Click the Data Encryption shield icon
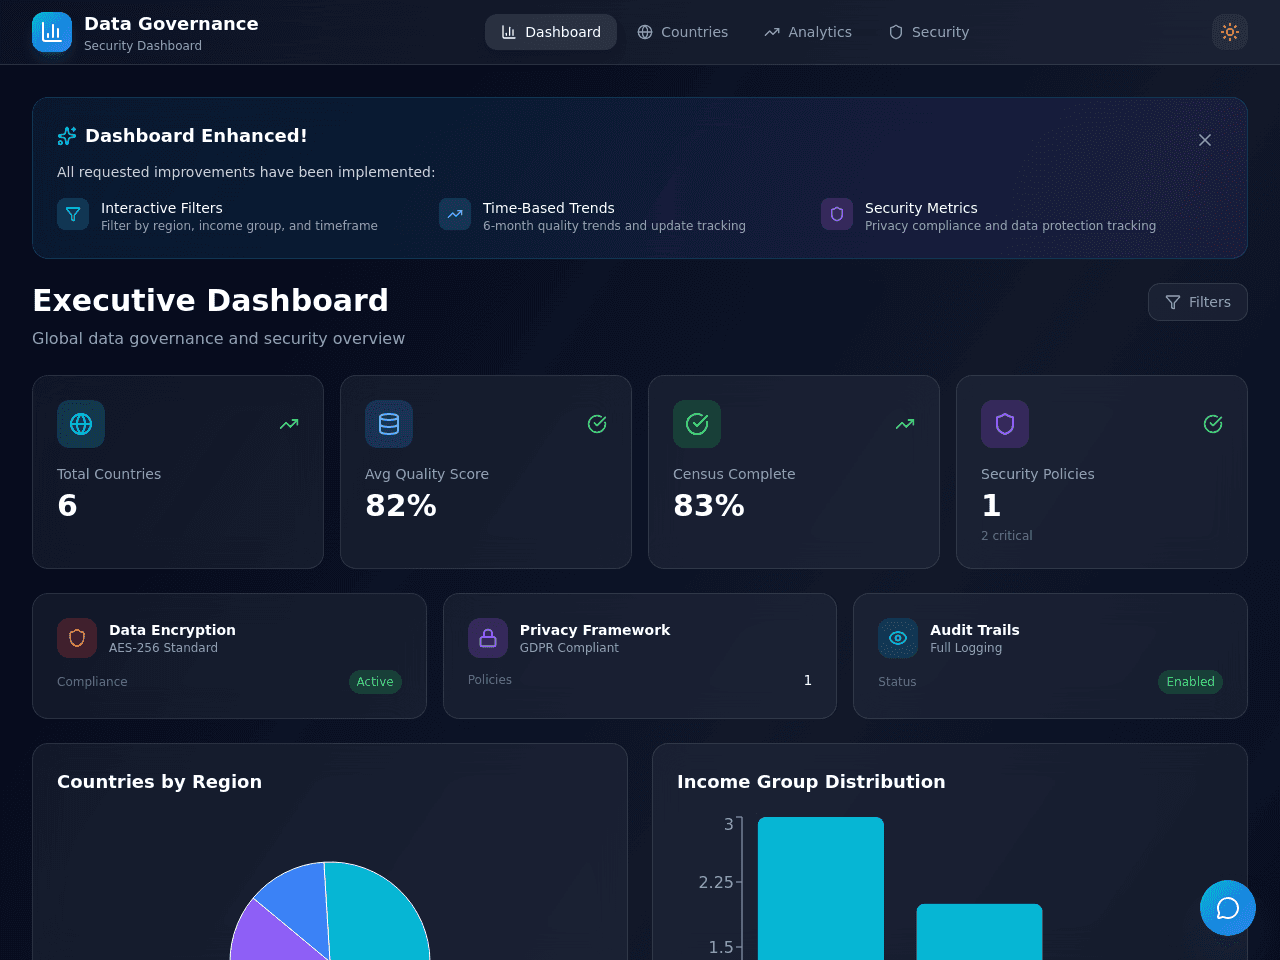The image size is (1280, 960). 77,638
